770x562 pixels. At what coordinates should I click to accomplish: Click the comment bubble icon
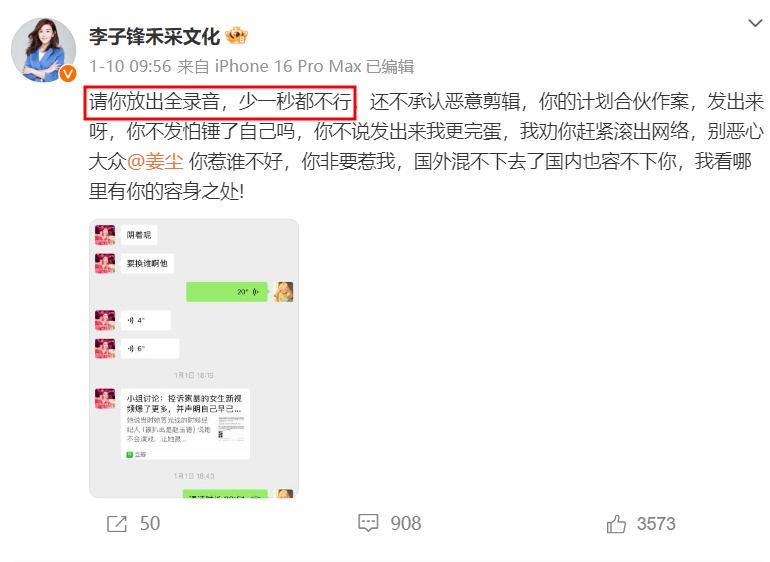click(x=368, y=524)
